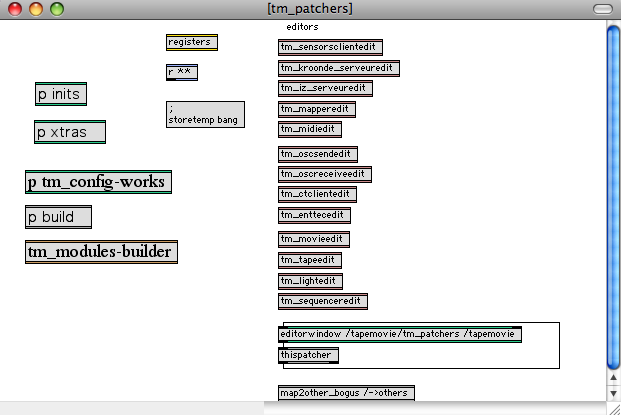Click the toolbar toggle pill in title bar
The width and height of the screenshot is (621, 415).
coord(602,9)
